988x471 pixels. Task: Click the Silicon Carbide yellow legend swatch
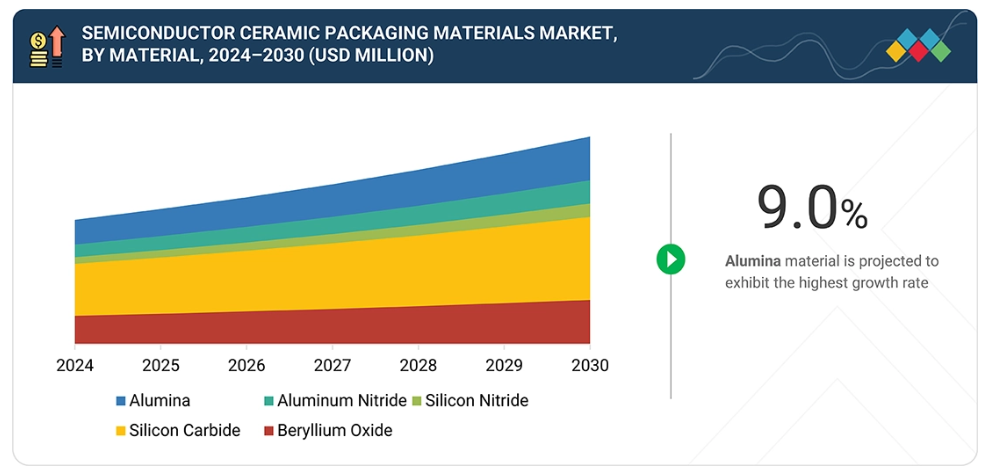pyautogui.click(x=120, y=431)
